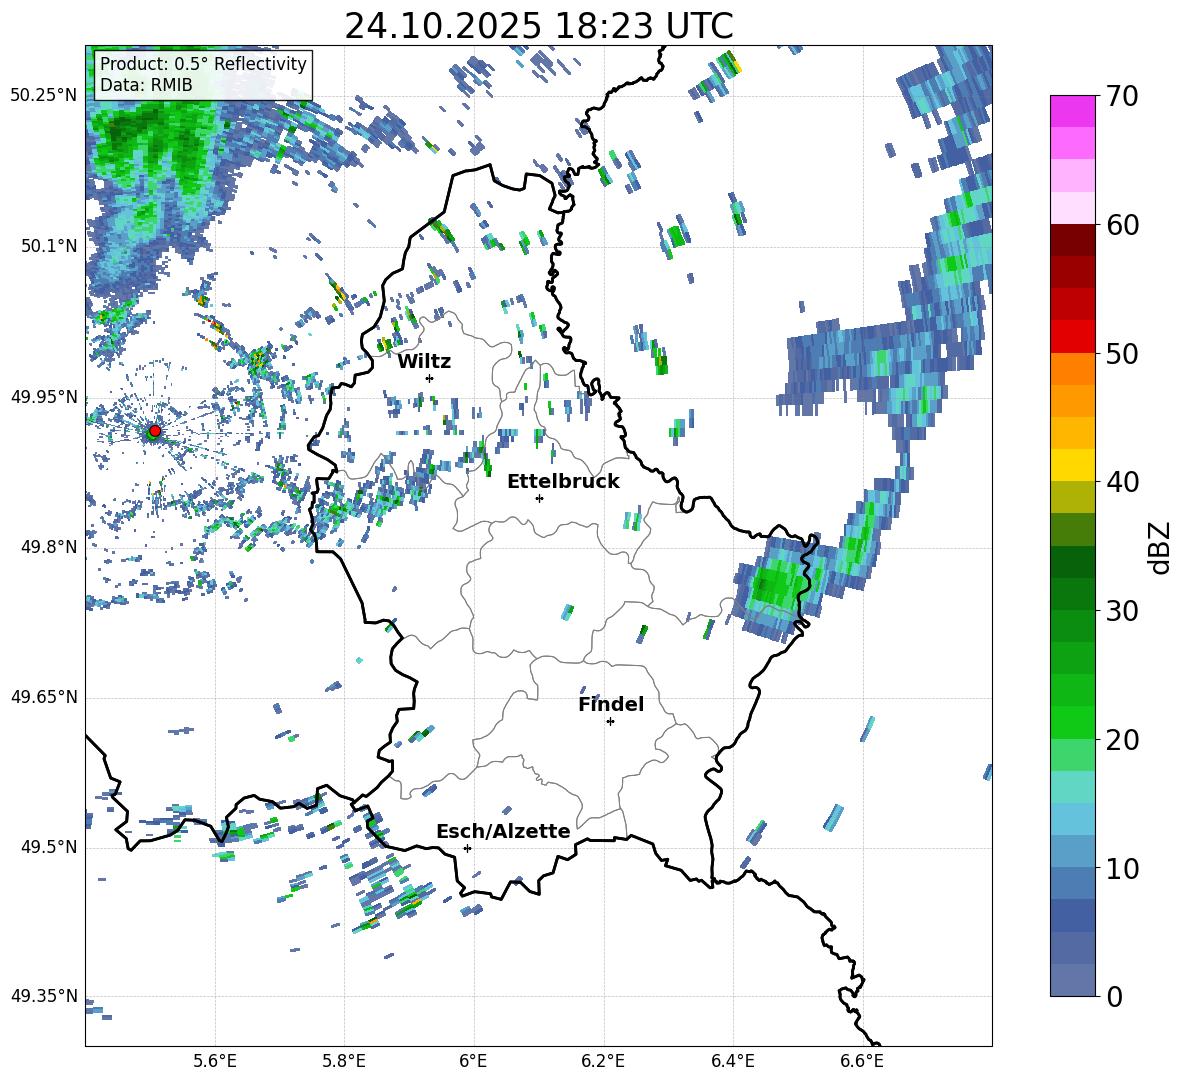The width and height of the screenshot is (1184, 1081).
Task: Click the 49.35°N latitude label
Action: pyautogui.click(x=44, y=996)
